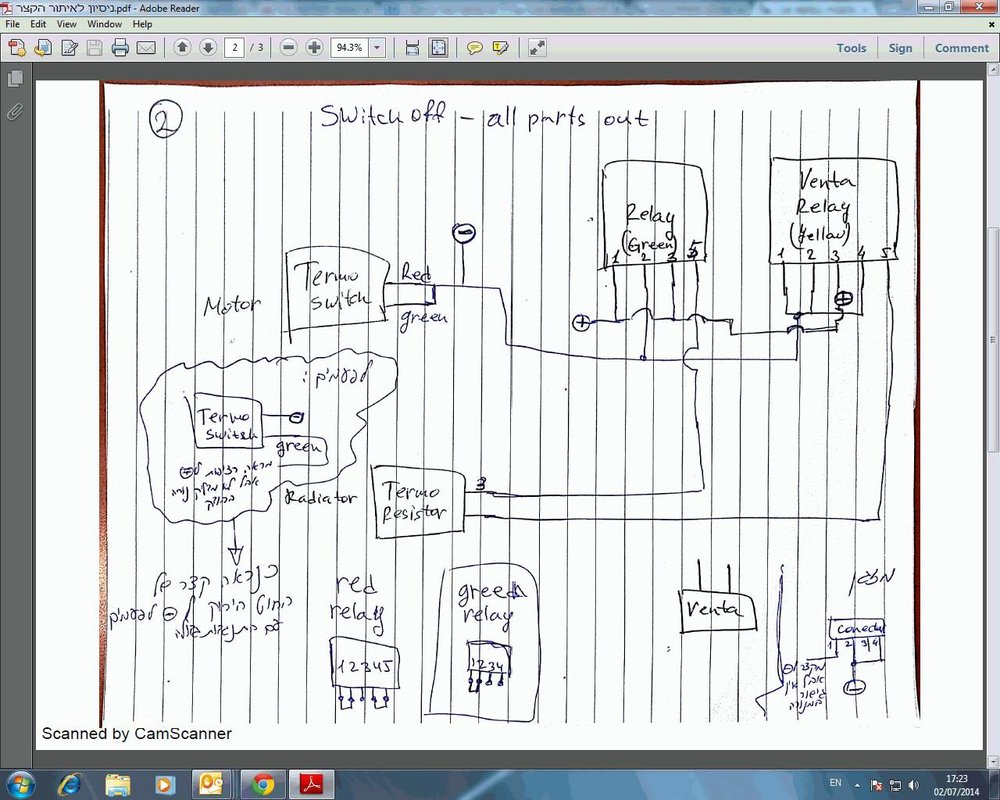
Task: Click the volume speaker tray icon
Action: [x=913, y=785]
